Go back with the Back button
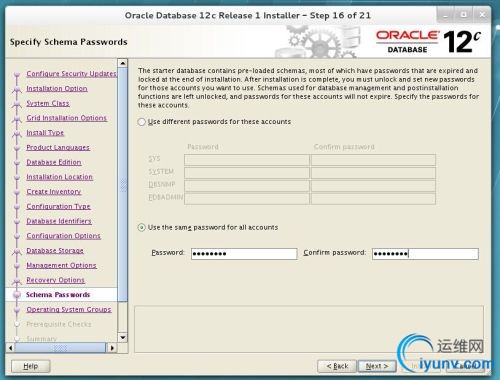Viewport: 500px width, 380px height. pyautogui.click(x=337, y=366)
